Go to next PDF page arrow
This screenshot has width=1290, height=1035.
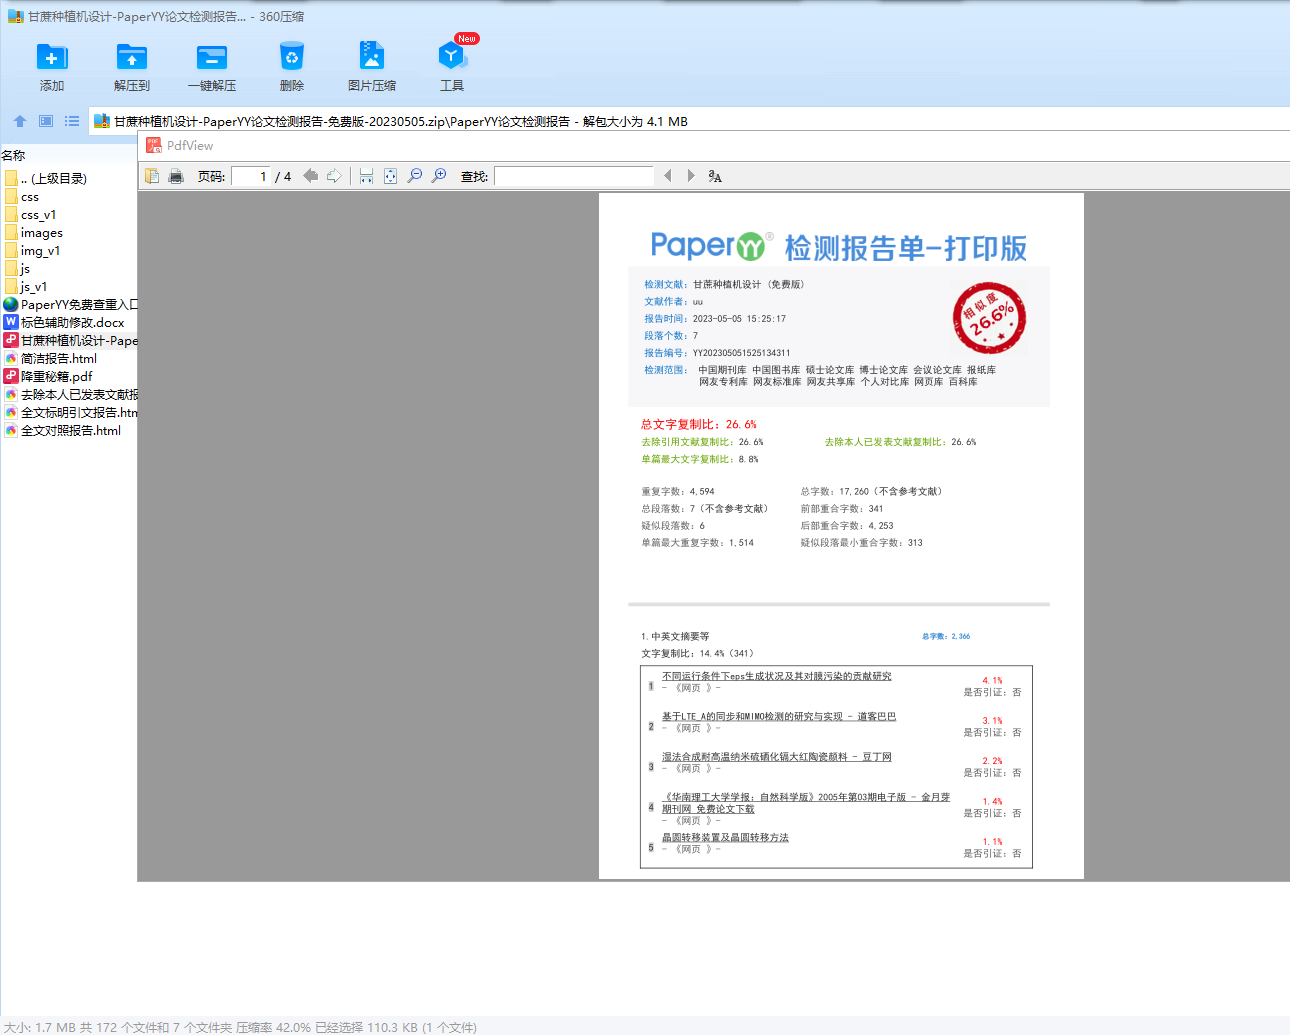point(335,176)
